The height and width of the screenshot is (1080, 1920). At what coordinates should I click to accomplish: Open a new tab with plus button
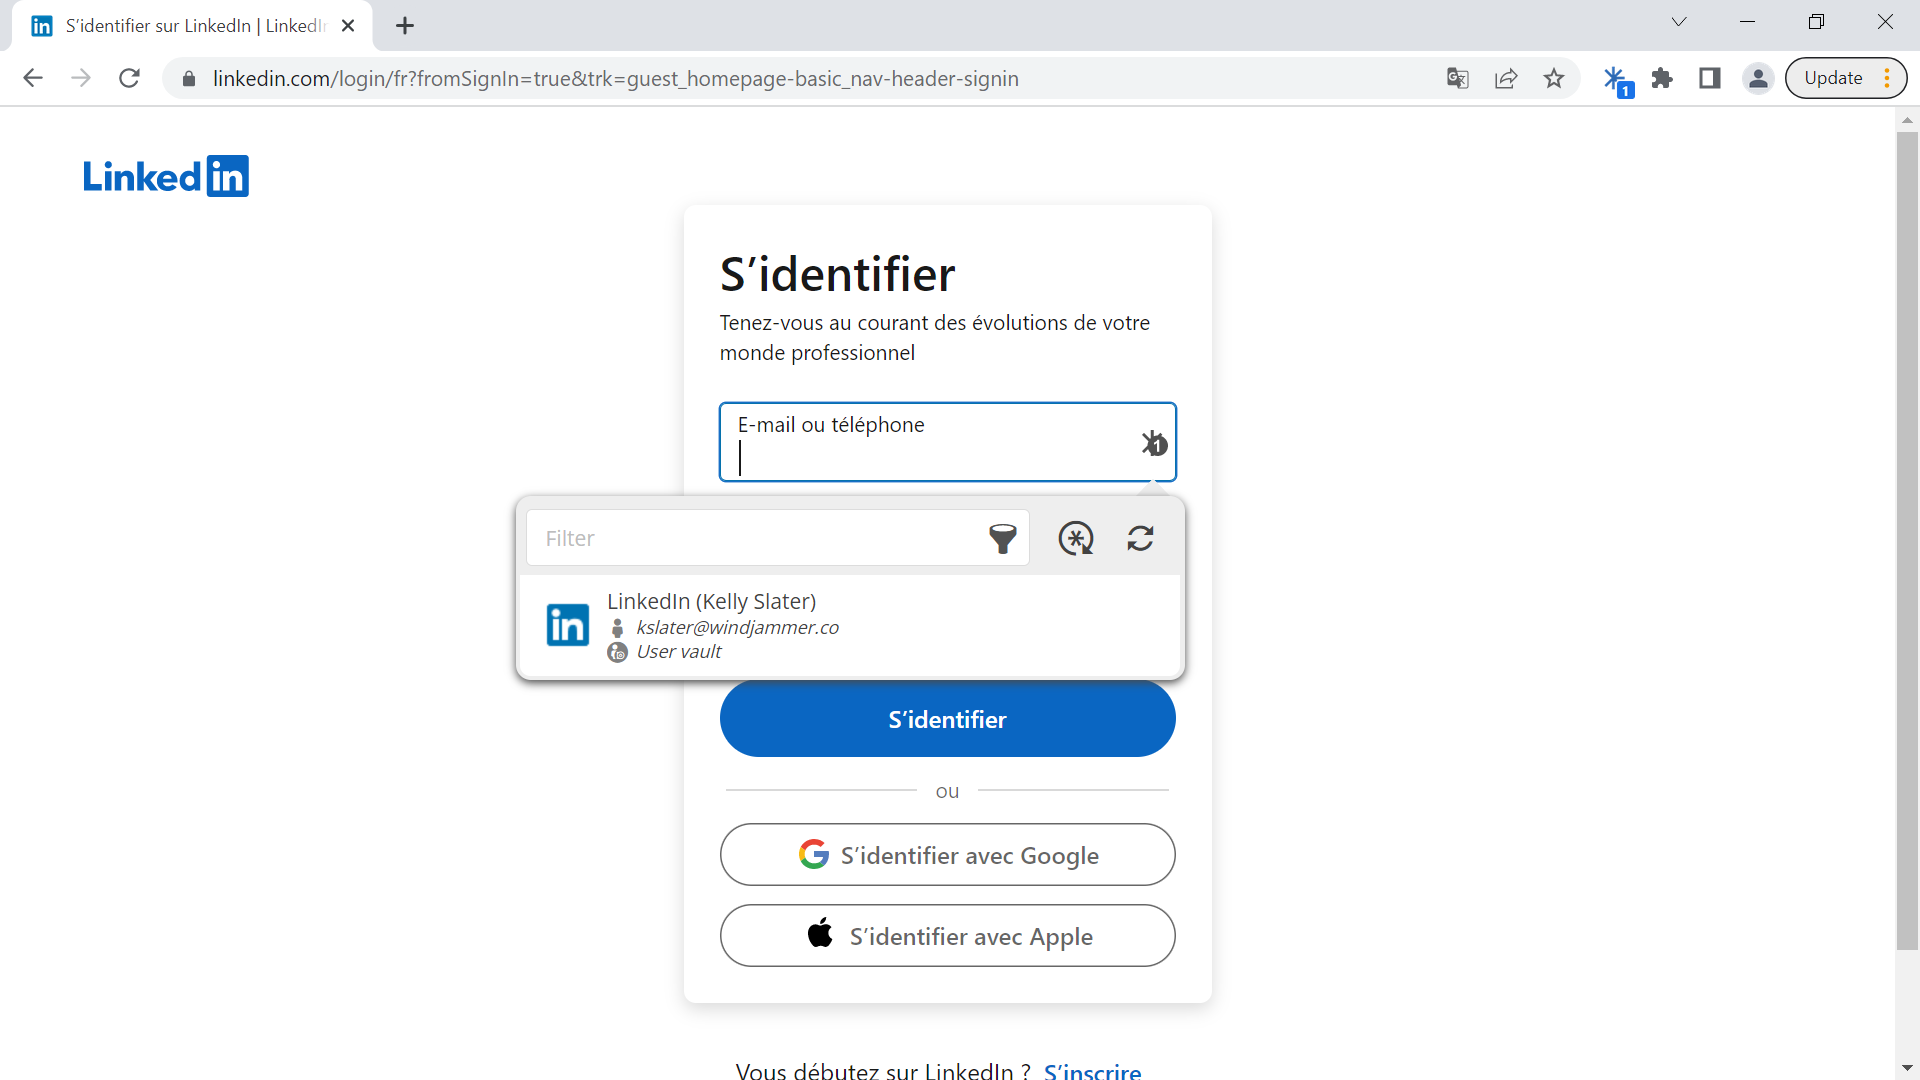pyautogui.click(x=405, y=26)
